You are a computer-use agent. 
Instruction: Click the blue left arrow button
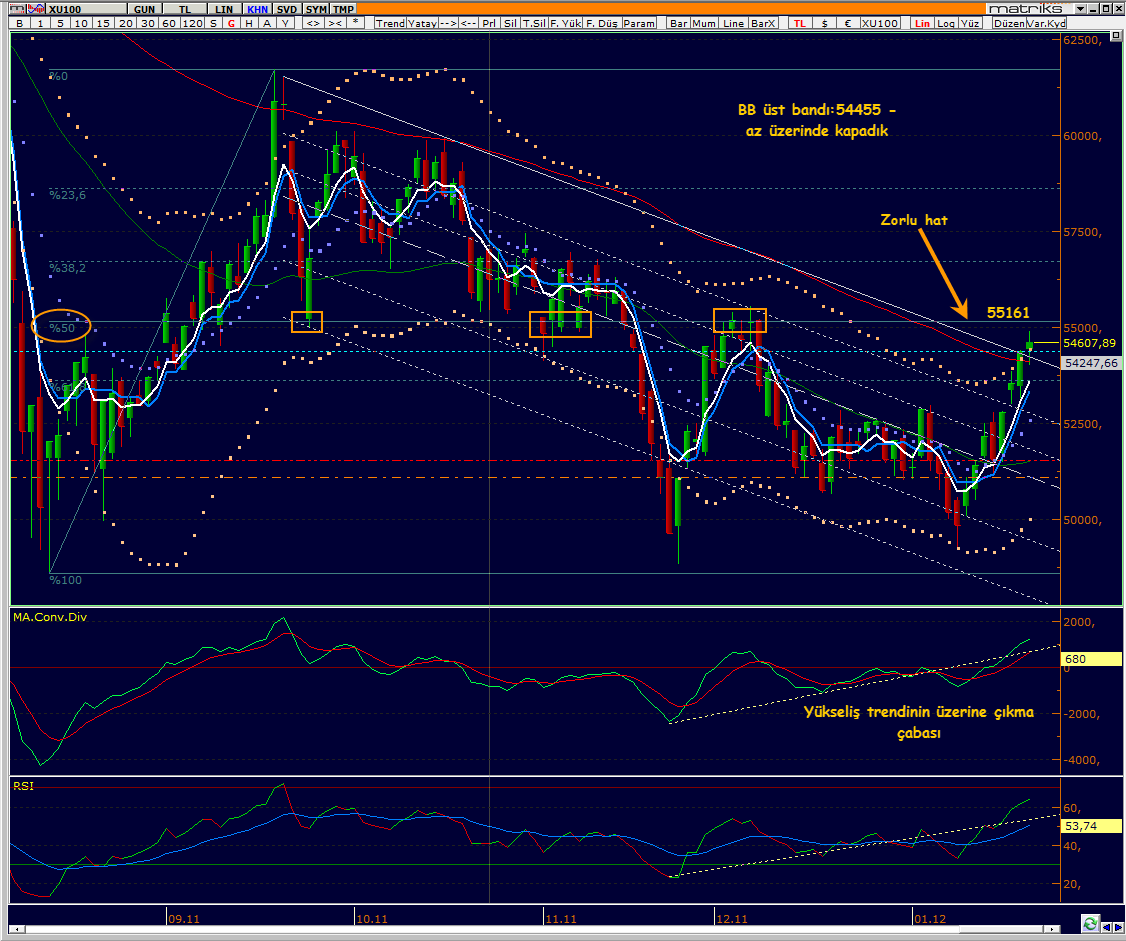(1106, 929)
